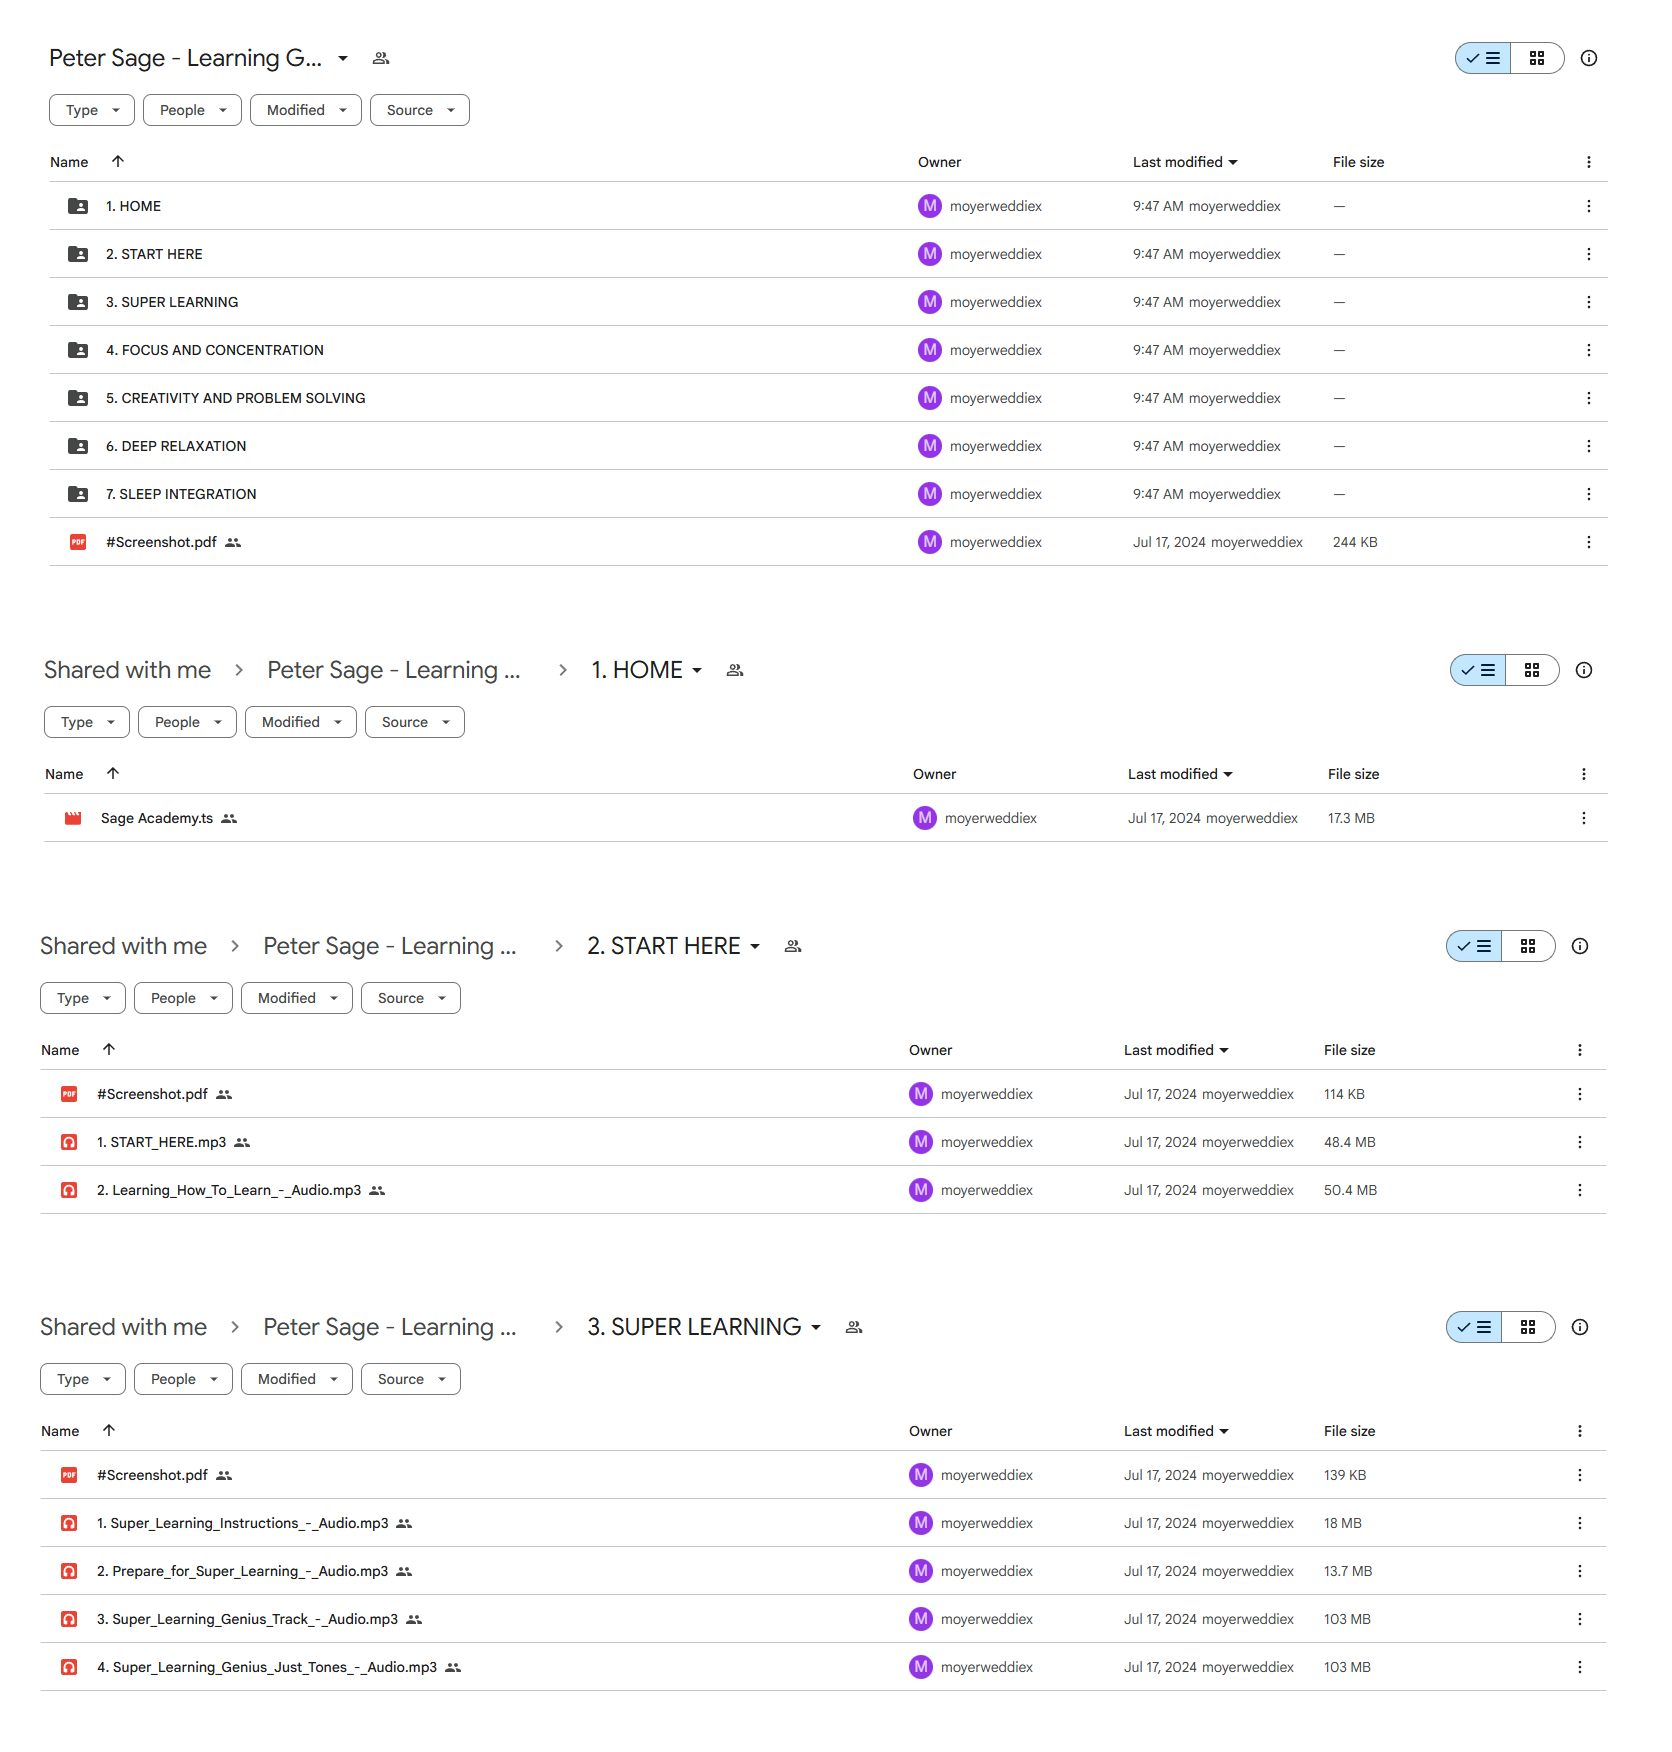Open info panel for Peter Sage folder
The image size is (1672, 1752).
(x=1588, y=58)
